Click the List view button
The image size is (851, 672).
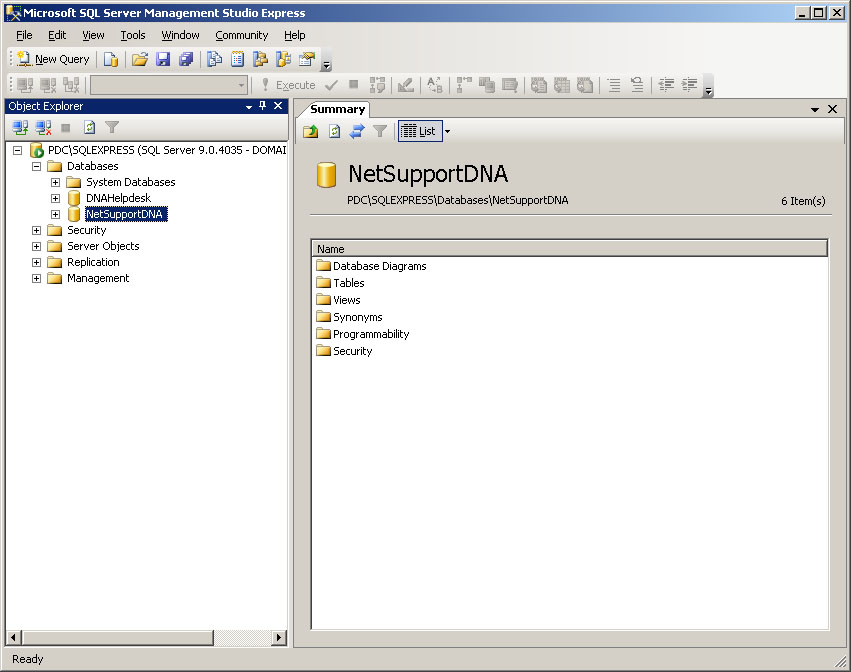coord(418,131)
